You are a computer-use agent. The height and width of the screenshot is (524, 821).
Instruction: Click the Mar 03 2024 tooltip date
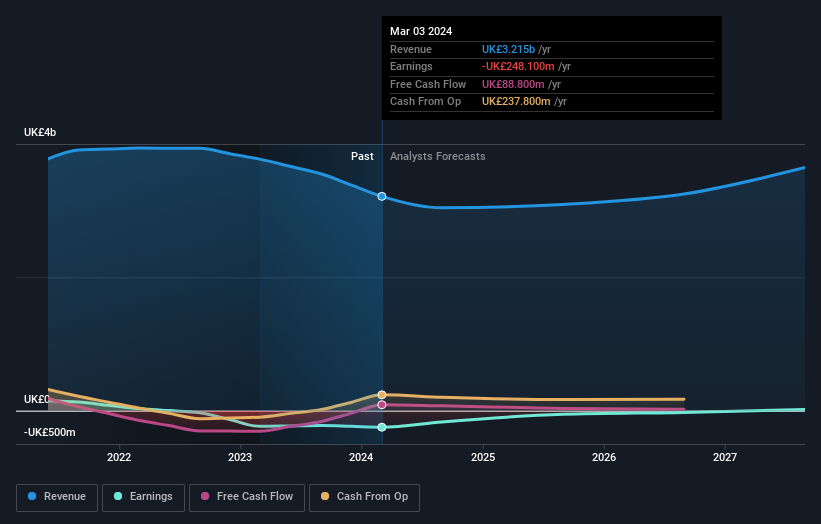pos(421,31)
